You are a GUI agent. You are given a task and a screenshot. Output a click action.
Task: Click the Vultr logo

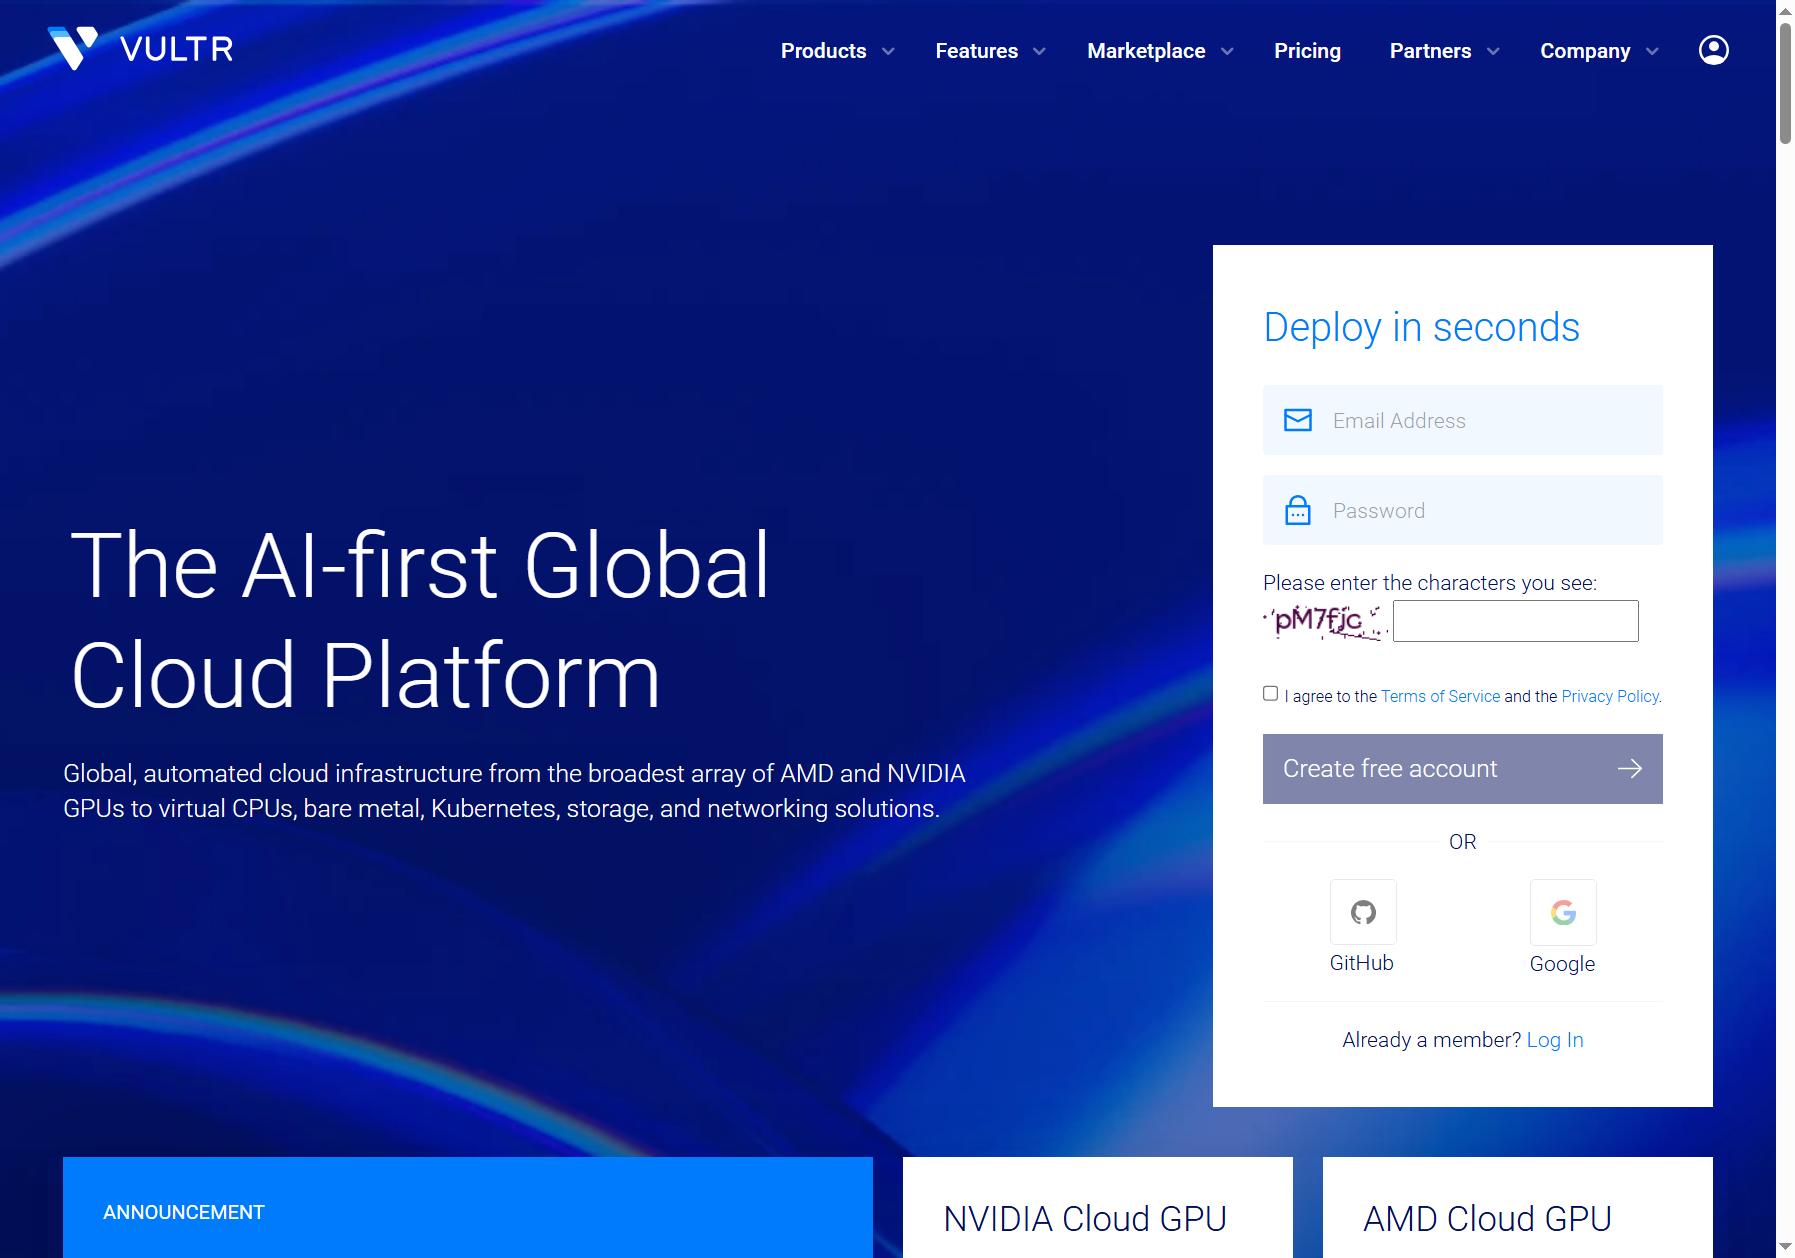click(140, 49)
